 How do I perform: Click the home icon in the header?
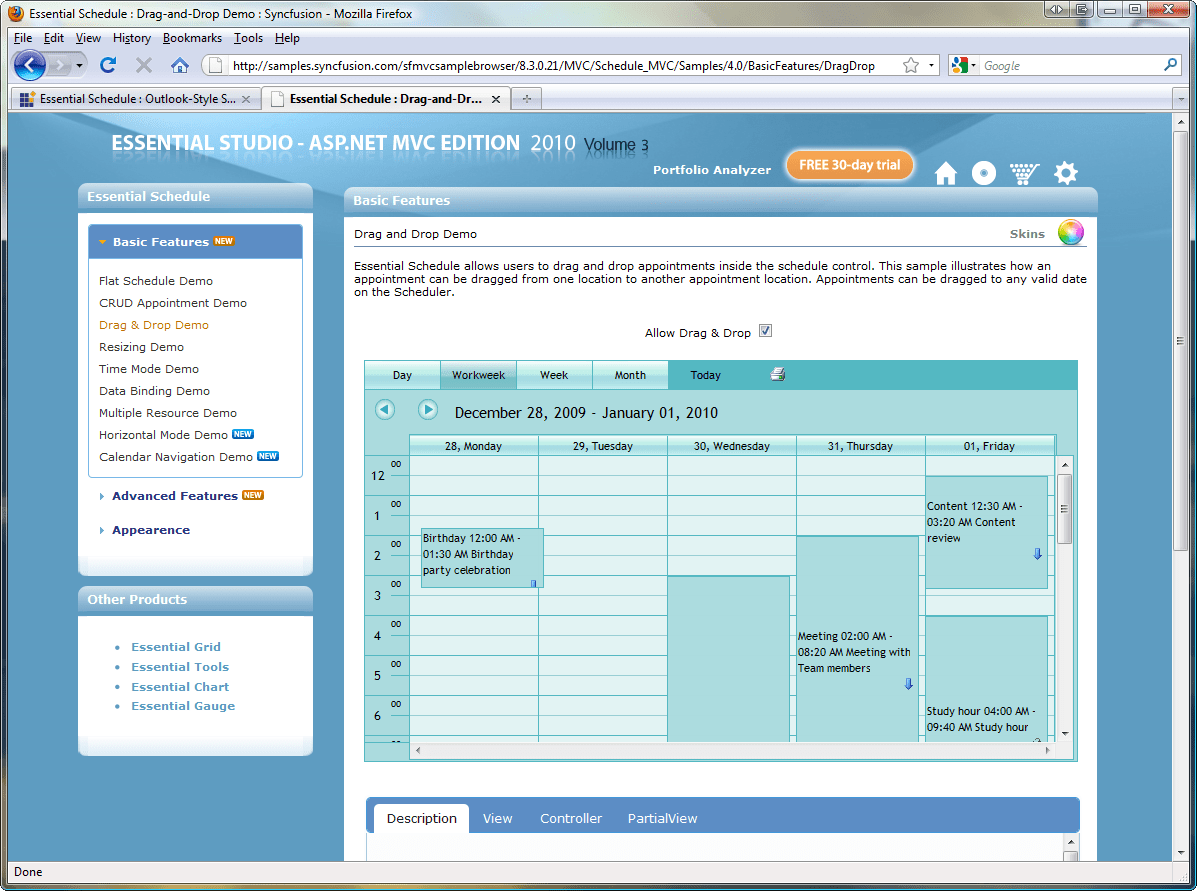(944, 172)
